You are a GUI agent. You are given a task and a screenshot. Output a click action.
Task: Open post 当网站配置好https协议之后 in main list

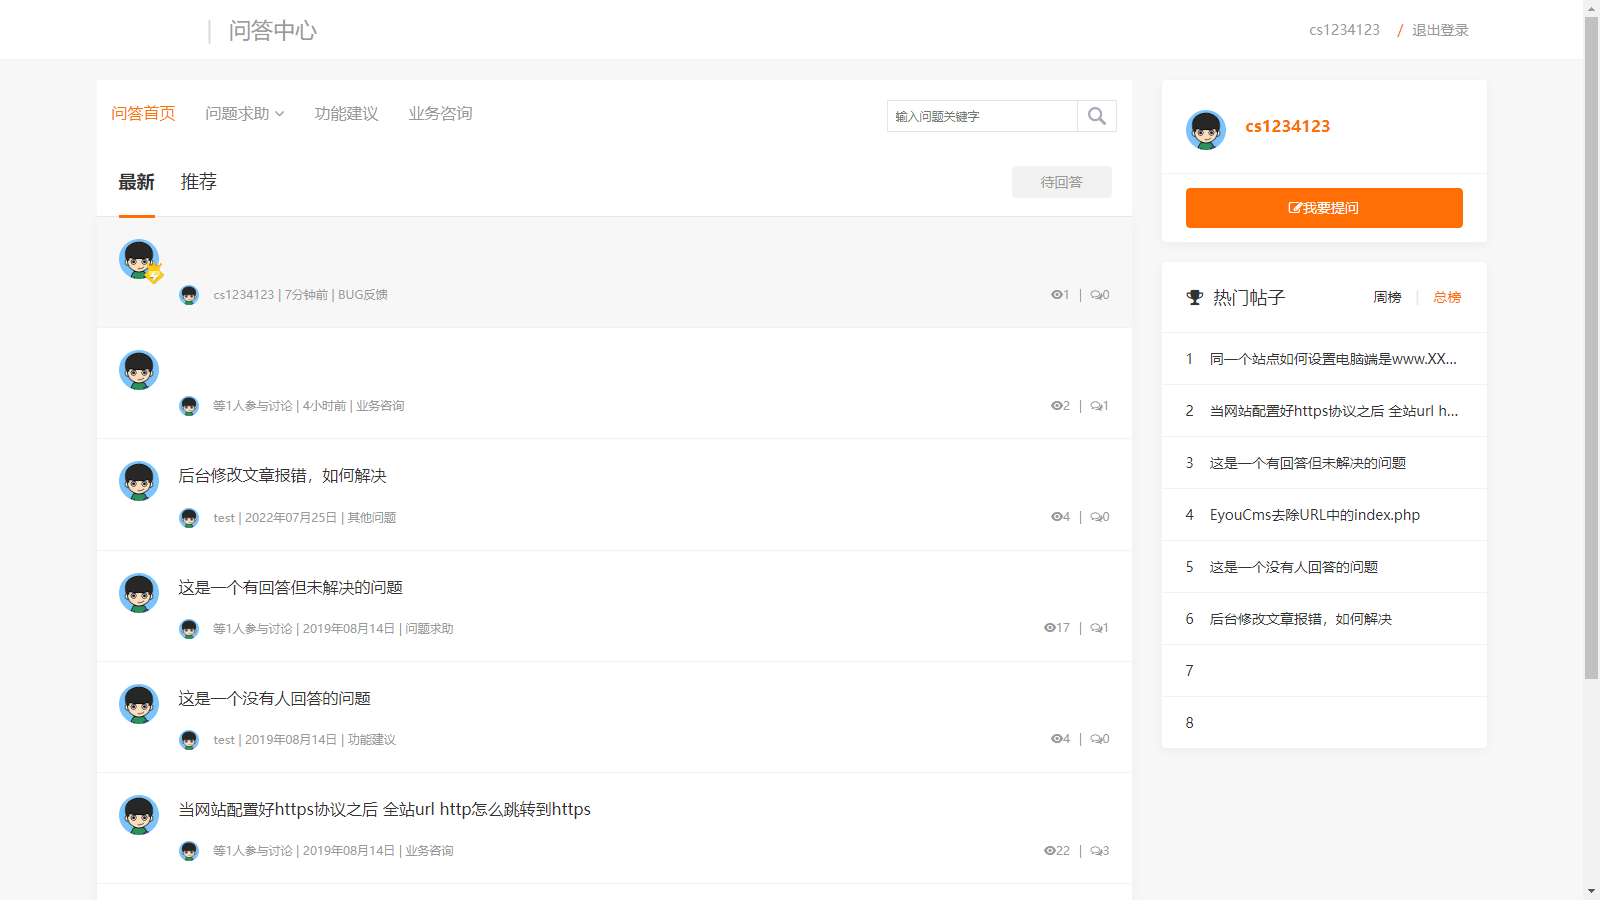pos(384,810)
